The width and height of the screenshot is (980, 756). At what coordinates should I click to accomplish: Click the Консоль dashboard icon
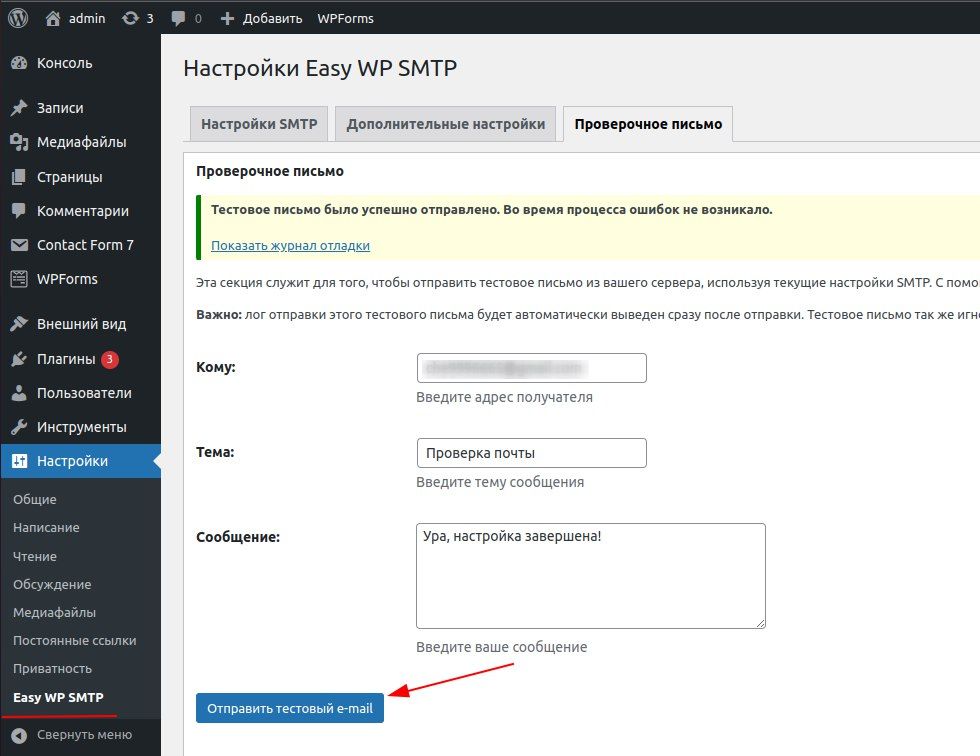19,62
